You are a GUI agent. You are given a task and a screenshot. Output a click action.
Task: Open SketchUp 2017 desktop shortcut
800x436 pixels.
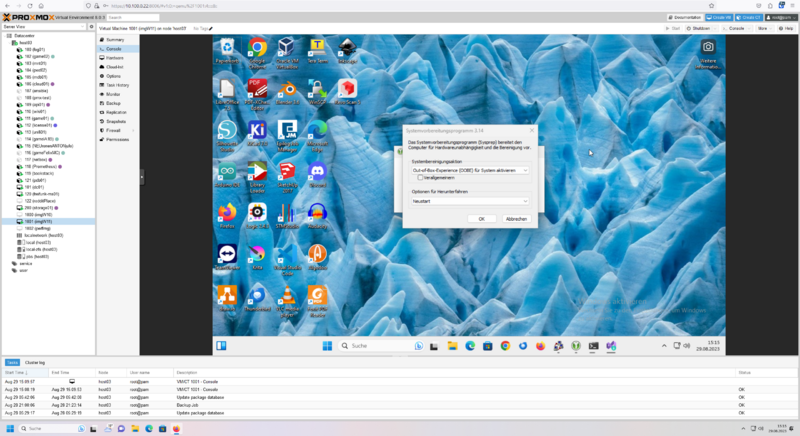pos(287,177)
